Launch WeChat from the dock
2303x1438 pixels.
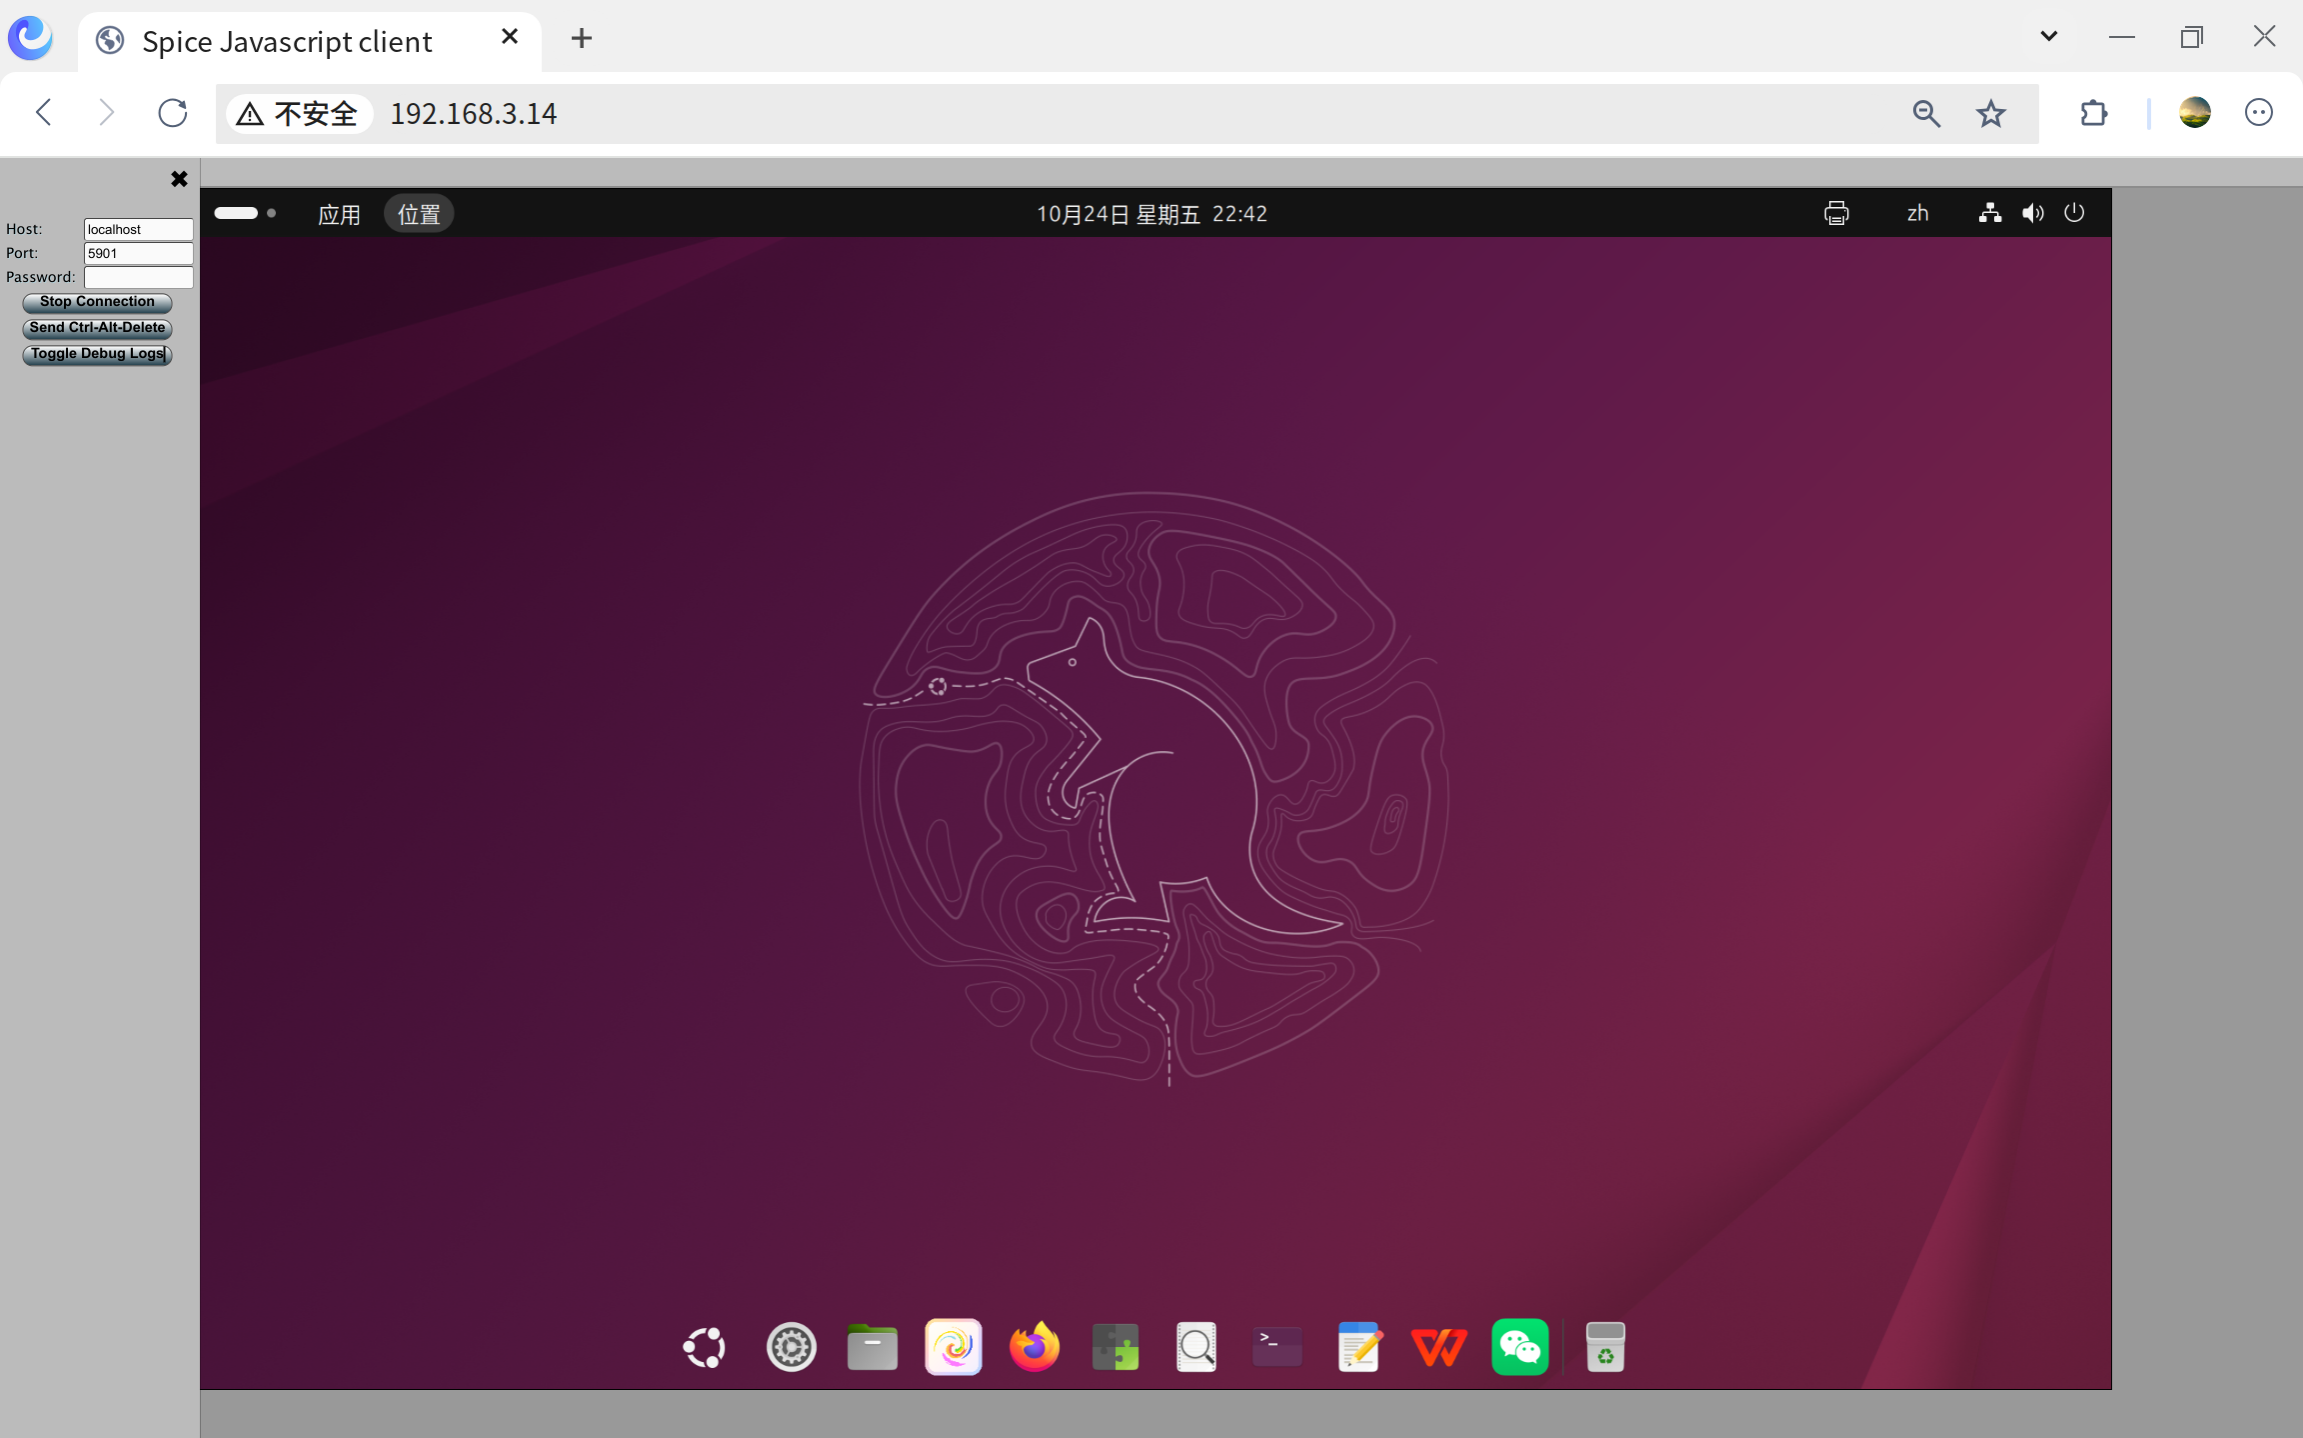click(x=1520, y=1347)
